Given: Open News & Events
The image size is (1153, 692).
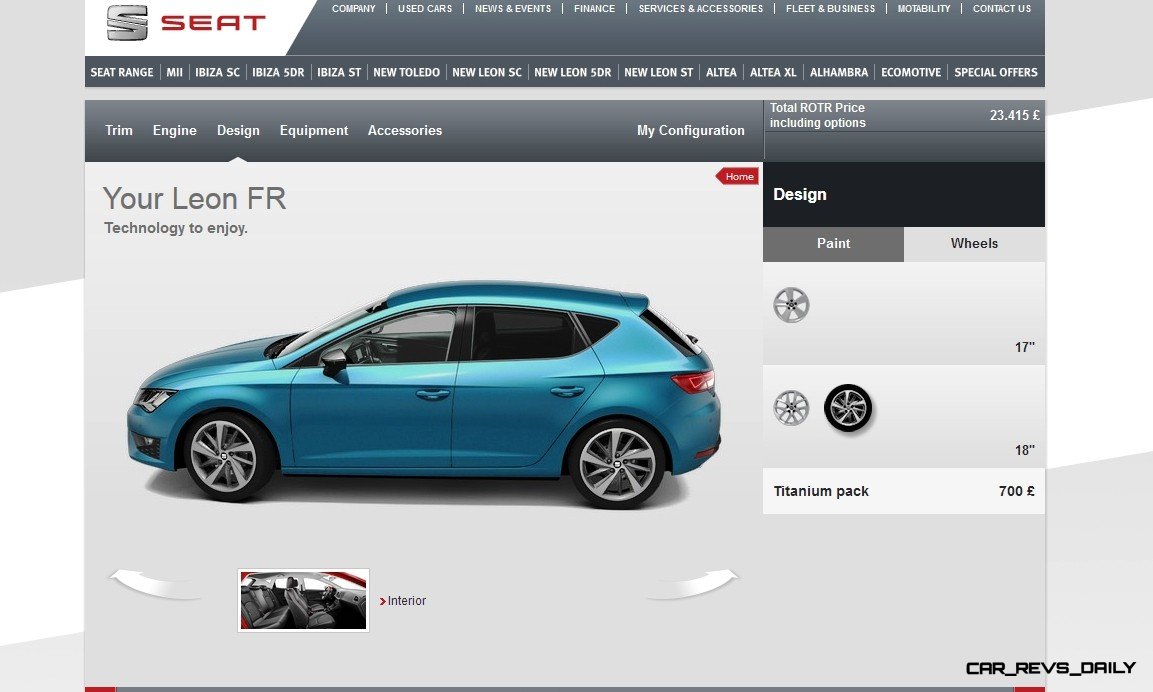Looking at the screenshot, I should coord(513,9).
